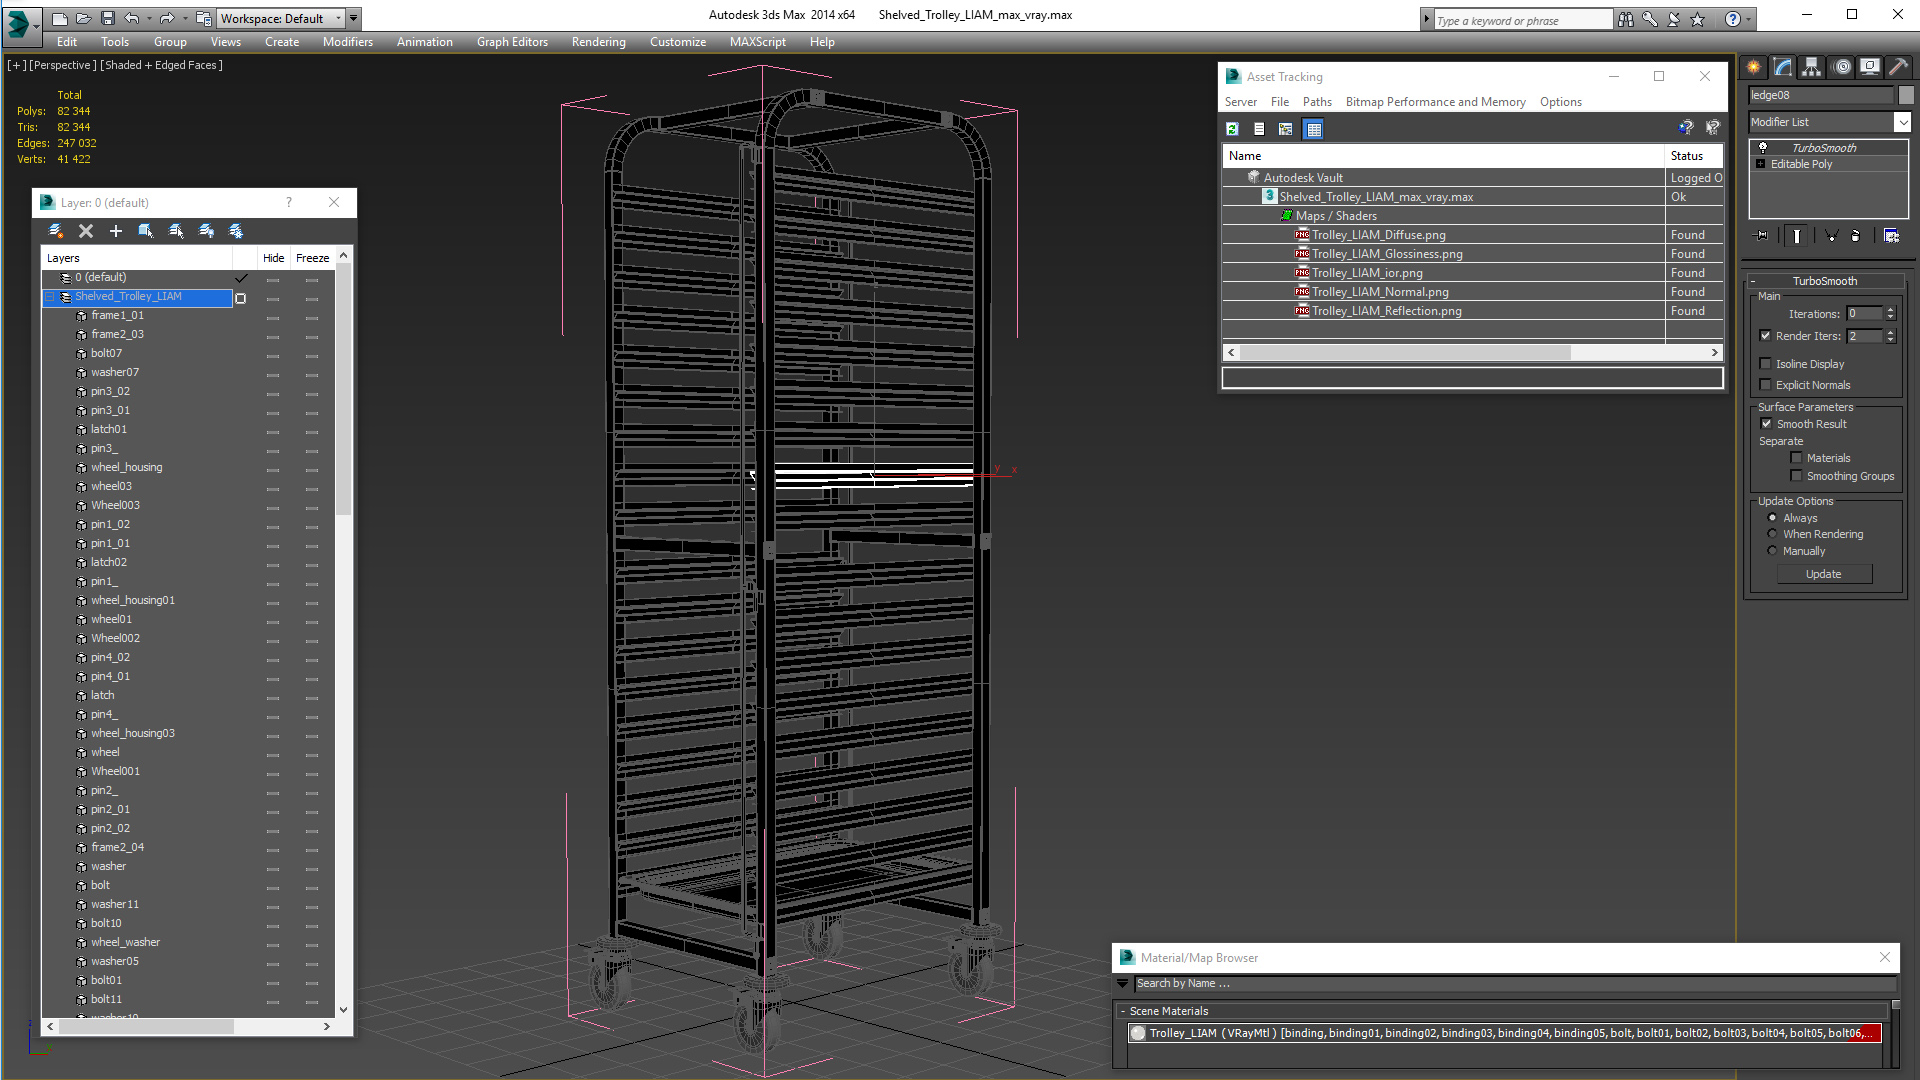
Task: Open the Motion command panel tab
Action: [1841, 67]
